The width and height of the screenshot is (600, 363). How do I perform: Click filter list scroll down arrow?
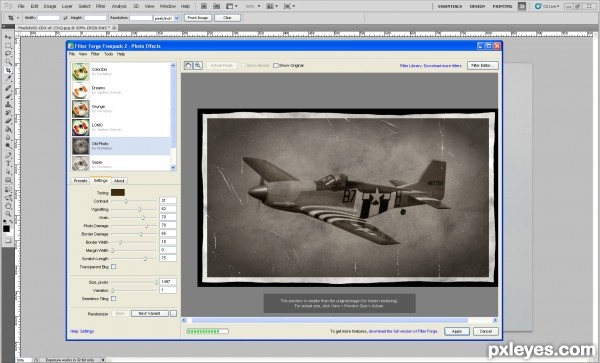[173, 168]
